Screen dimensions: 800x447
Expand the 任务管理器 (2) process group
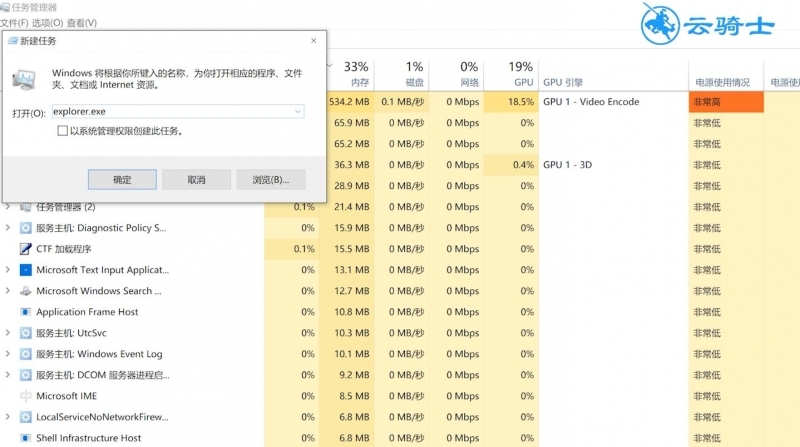[x=8, y=207]
